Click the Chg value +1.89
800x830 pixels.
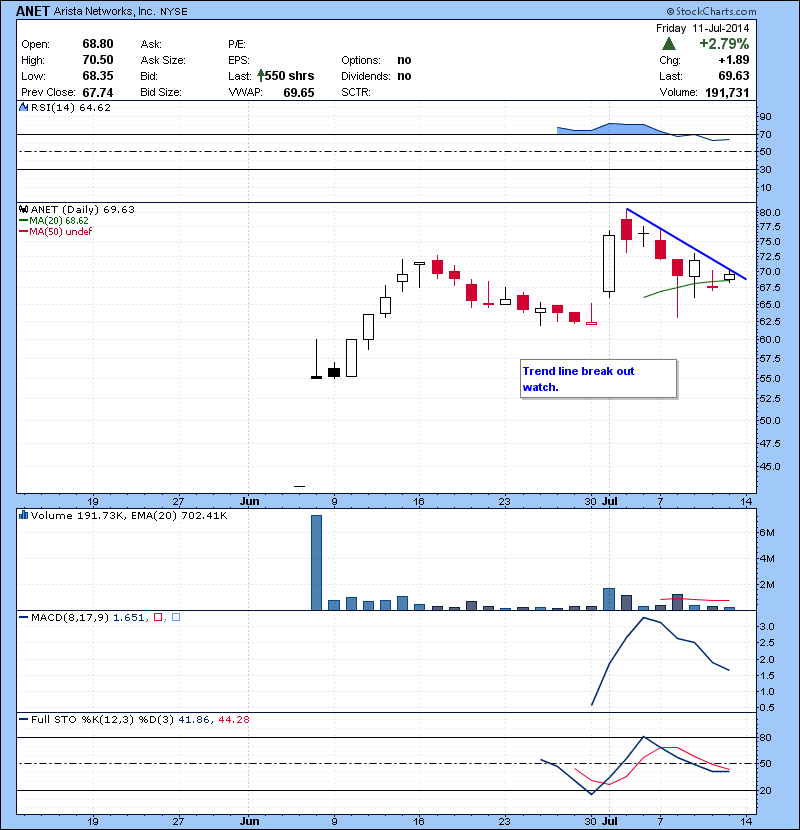pyautogui.click(x=734, y=60)
